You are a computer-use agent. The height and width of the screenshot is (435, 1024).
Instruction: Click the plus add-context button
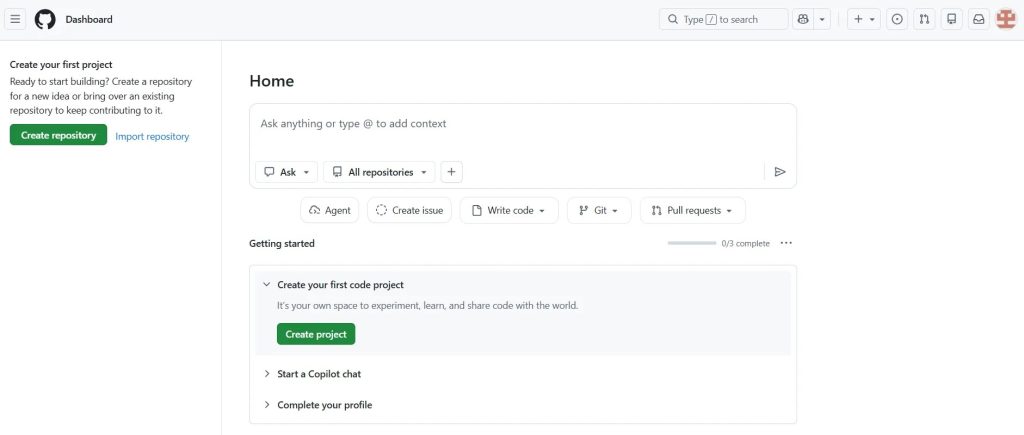451,172
